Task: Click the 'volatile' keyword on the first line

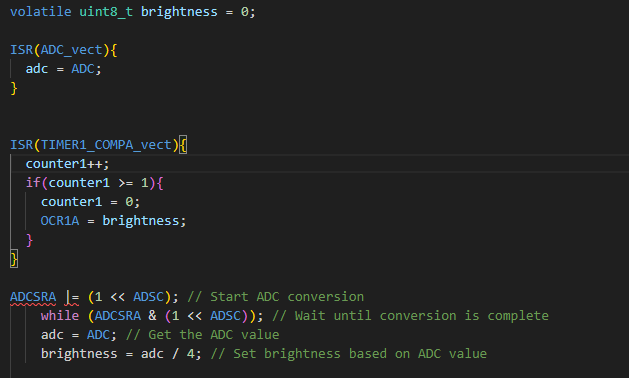Action: click(x=41, y=12)
